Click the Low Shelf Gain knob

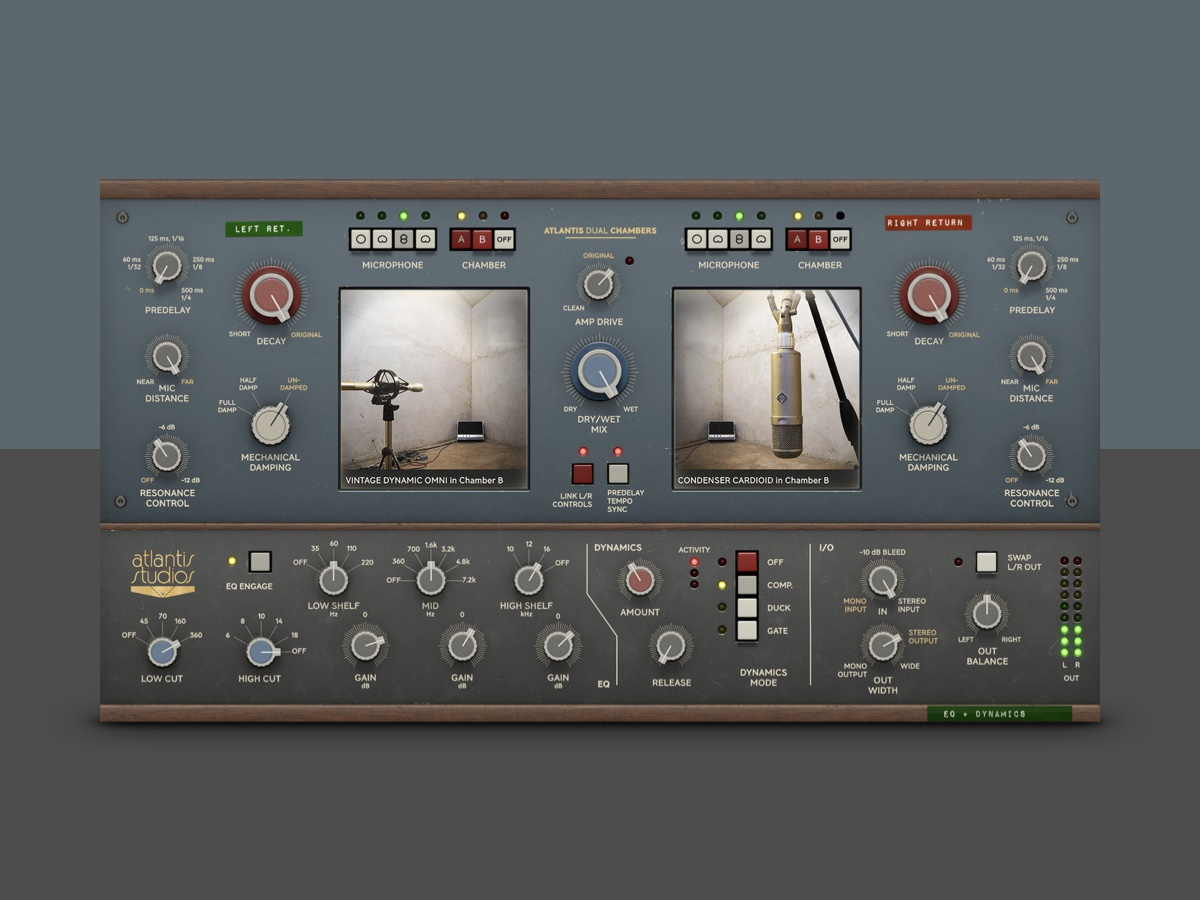click(364, 645)
